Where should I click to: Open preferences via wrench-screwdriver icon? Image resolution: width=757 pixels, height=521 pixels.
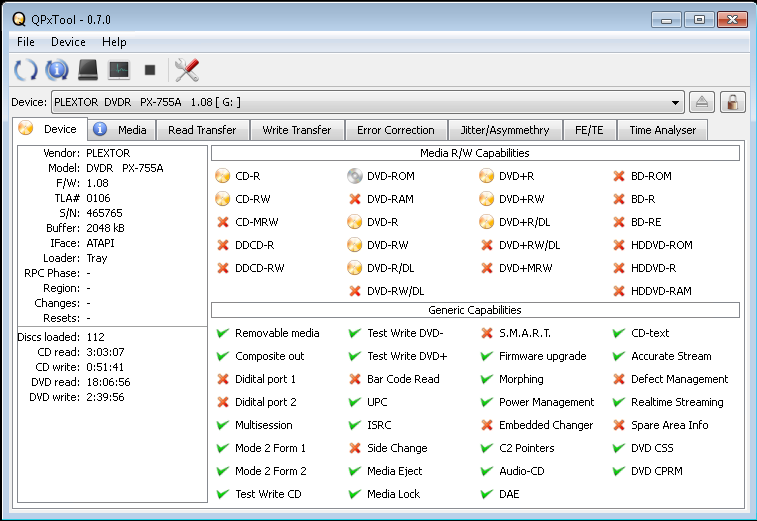[186, 70]
